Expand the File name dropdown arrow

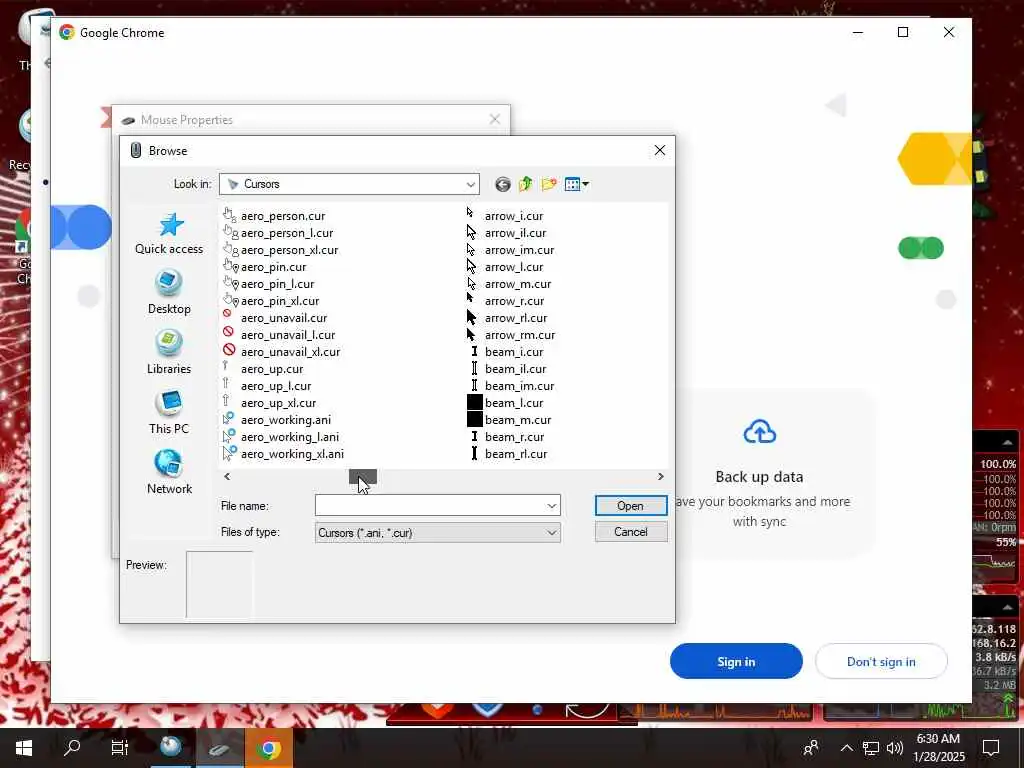click(x=552, y=505)
